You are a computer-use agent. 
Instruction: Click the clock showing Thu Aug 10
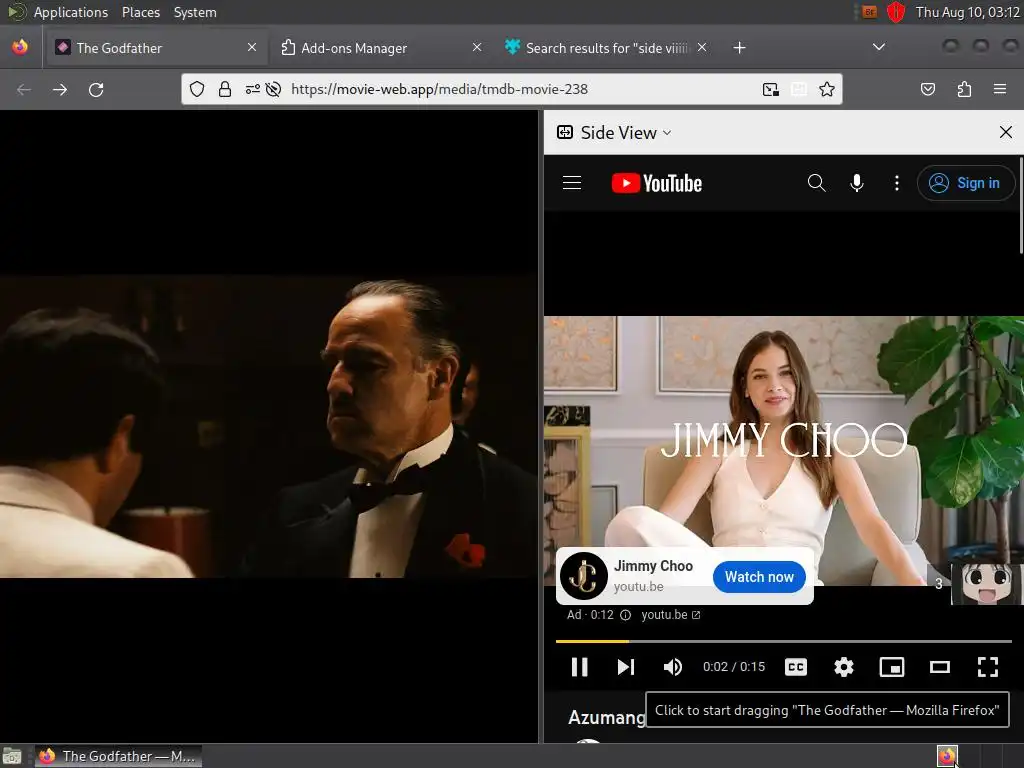pos(967,12)
